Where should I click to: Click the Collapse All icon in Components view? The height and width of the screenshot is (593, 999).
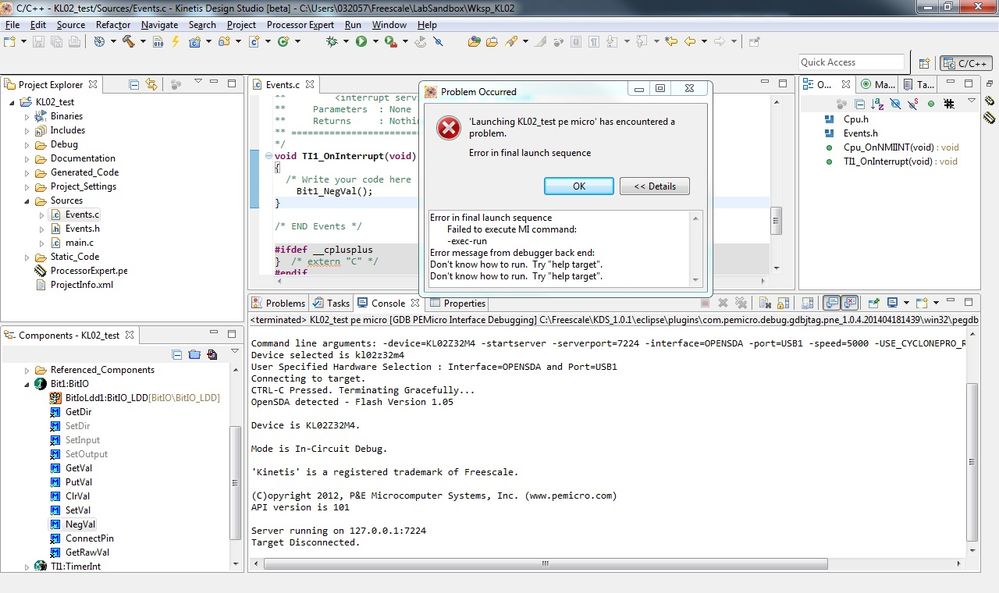tap(177, 354)
